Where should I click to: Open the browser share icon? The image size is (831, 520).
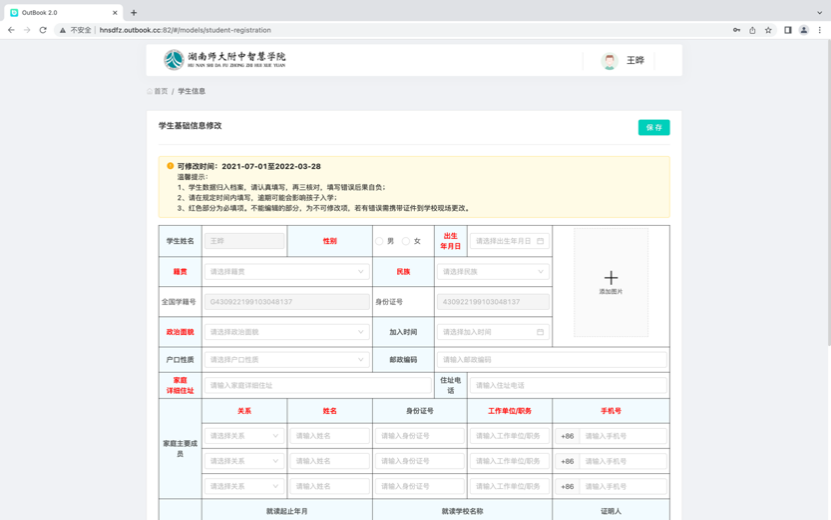pyautogui.click(x=752, y=30)
